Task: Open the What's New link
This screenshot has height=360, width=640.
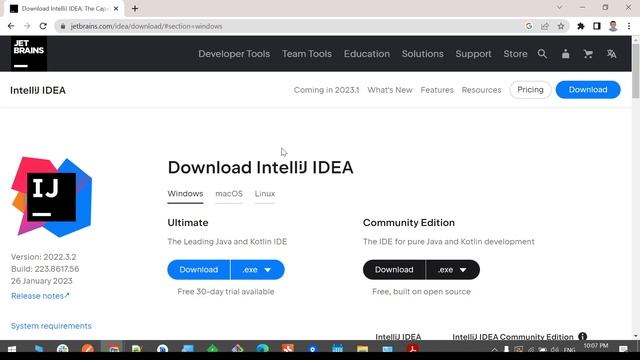Action: click(390, 90)
